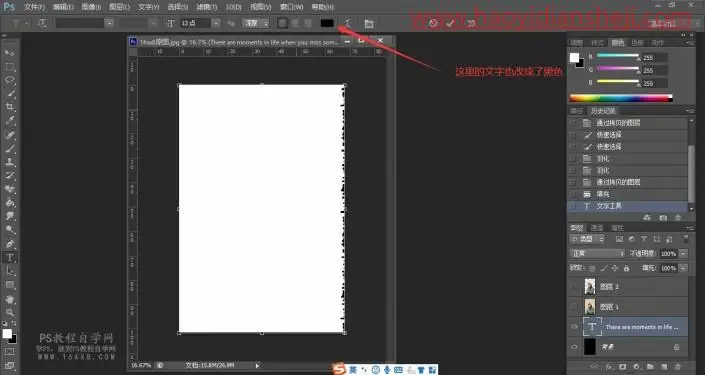Show hidden layer 图层 1
Screen dimensions: 705x375
574,307
